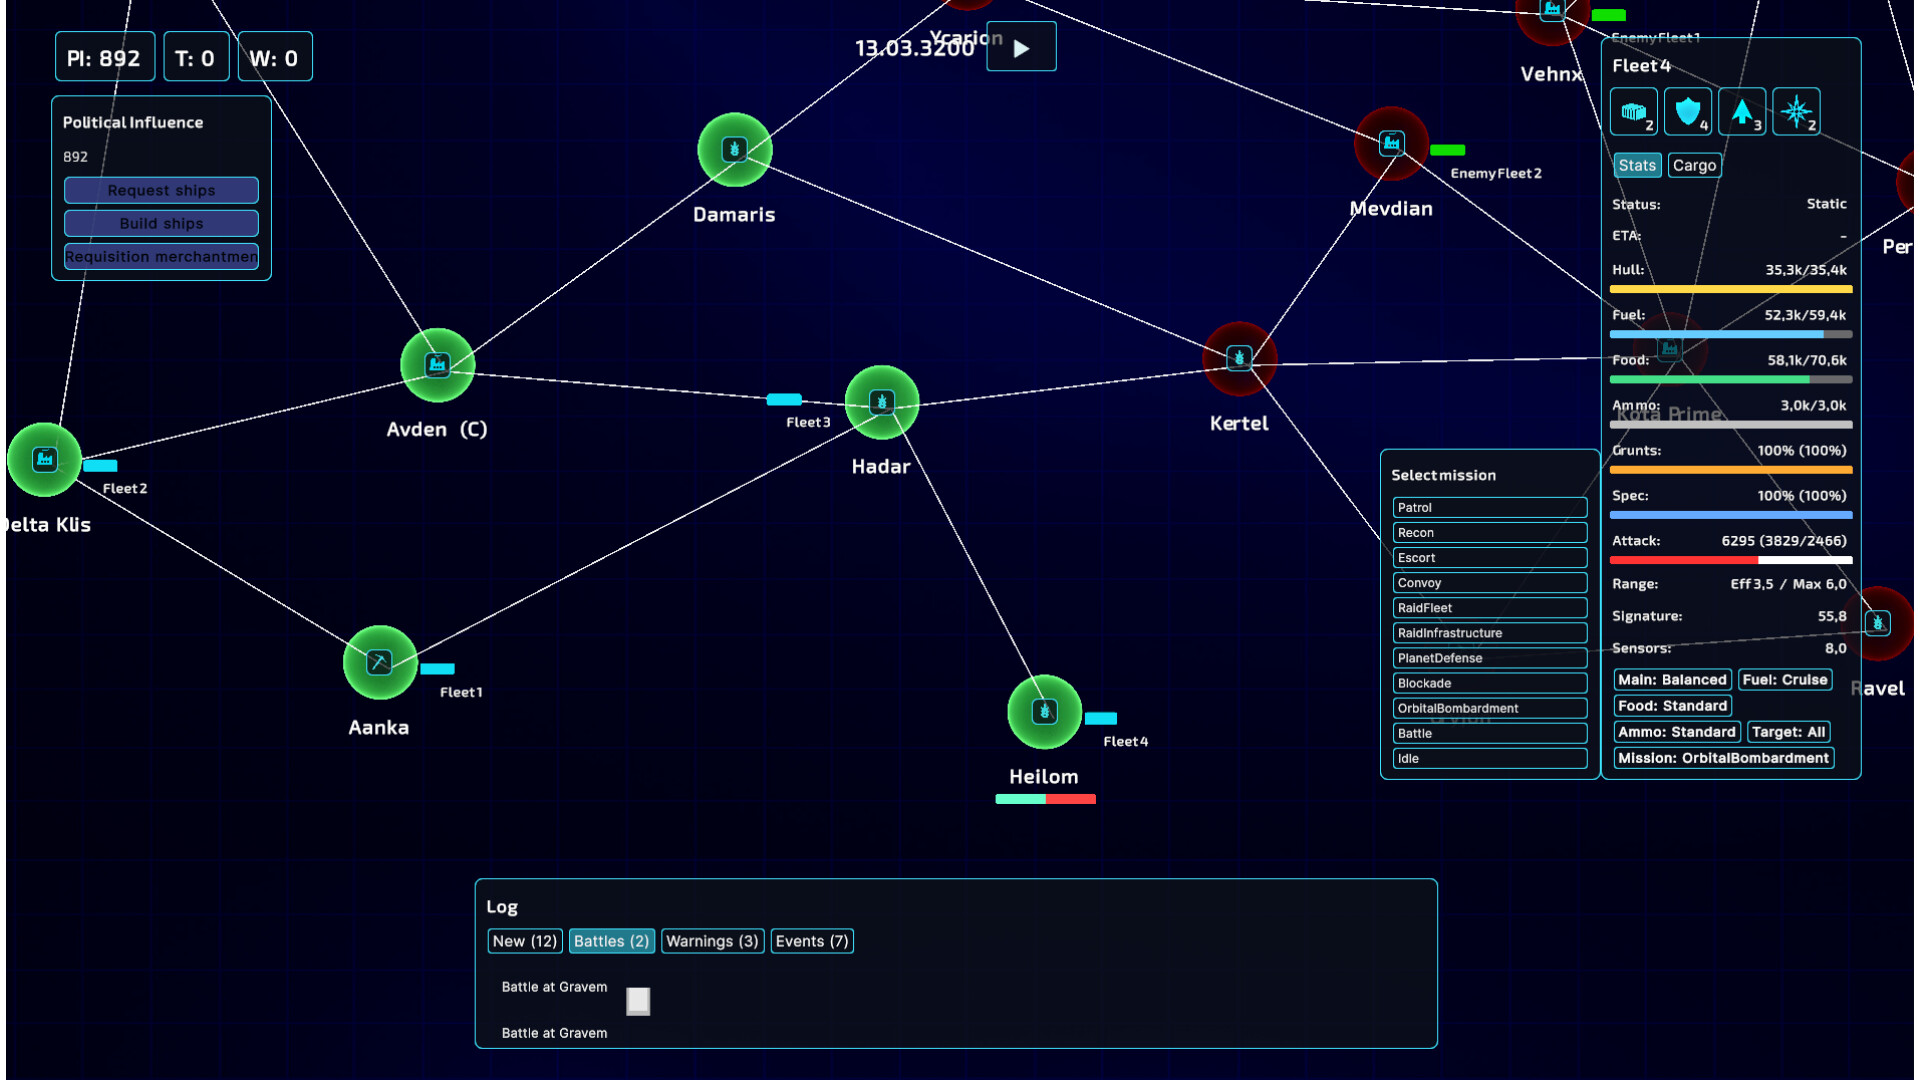Select the Aanka mining planet icon

tap(379, 662)
